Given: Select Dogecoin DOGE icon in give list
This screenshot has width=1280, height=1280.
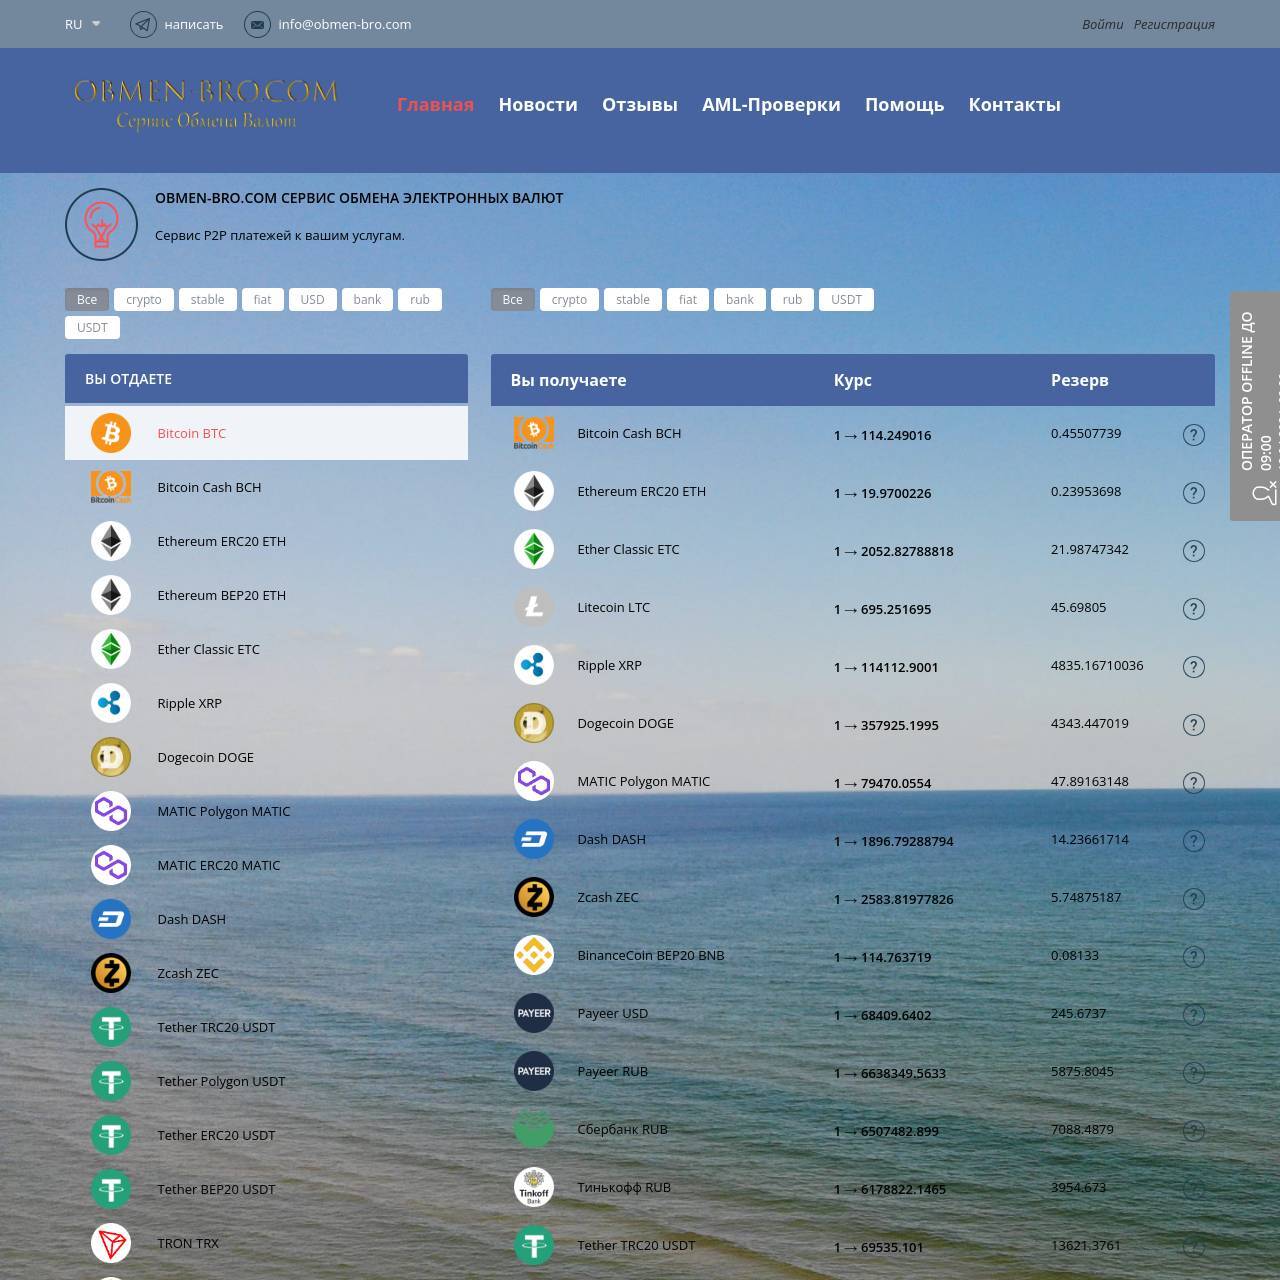Looking at the screenshot, I should (x=111, y=757).
